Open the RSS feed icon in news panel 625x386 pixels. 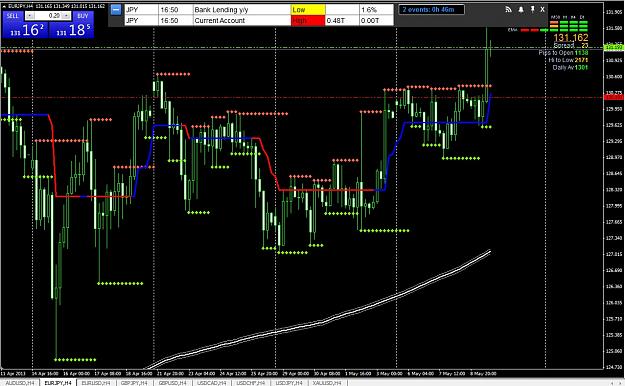pos(508,9)
